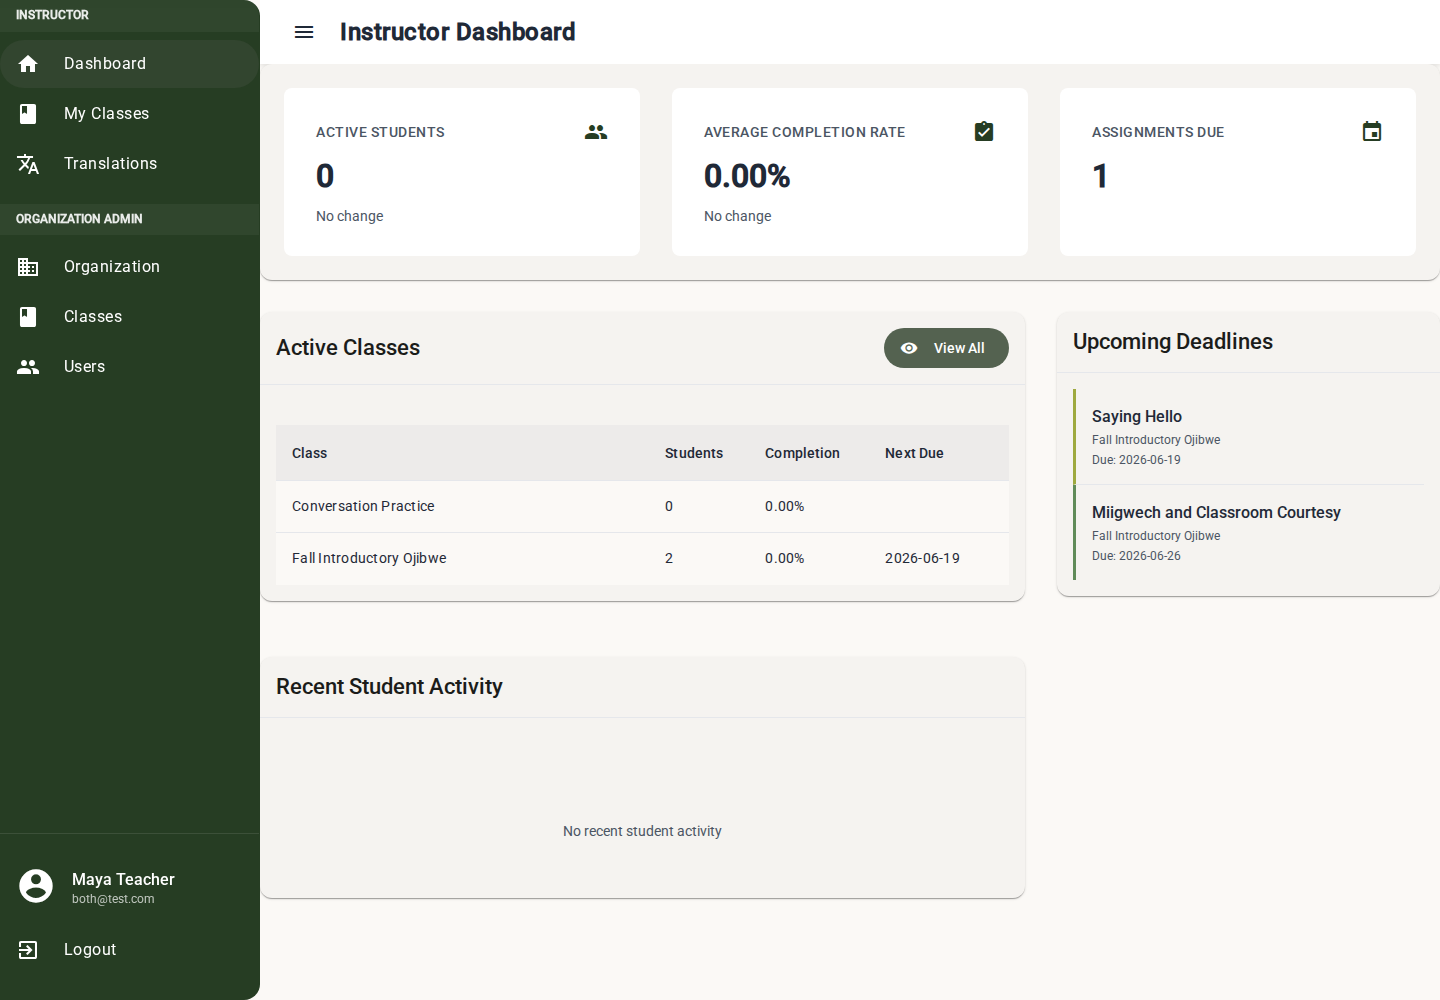1440x1000 pixels.
Task: Click No change under completion rate
Action: click(737, 216)
